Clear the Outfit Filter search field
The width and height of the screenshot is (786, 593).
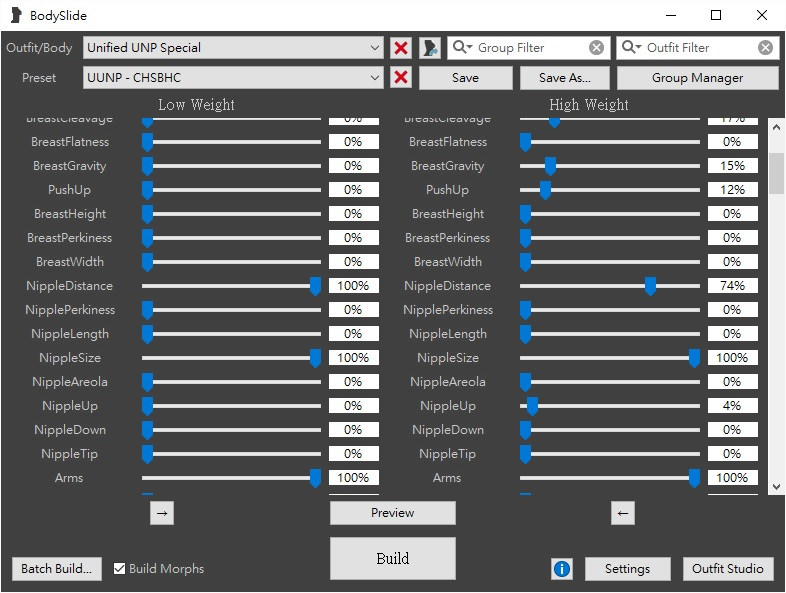765,48
